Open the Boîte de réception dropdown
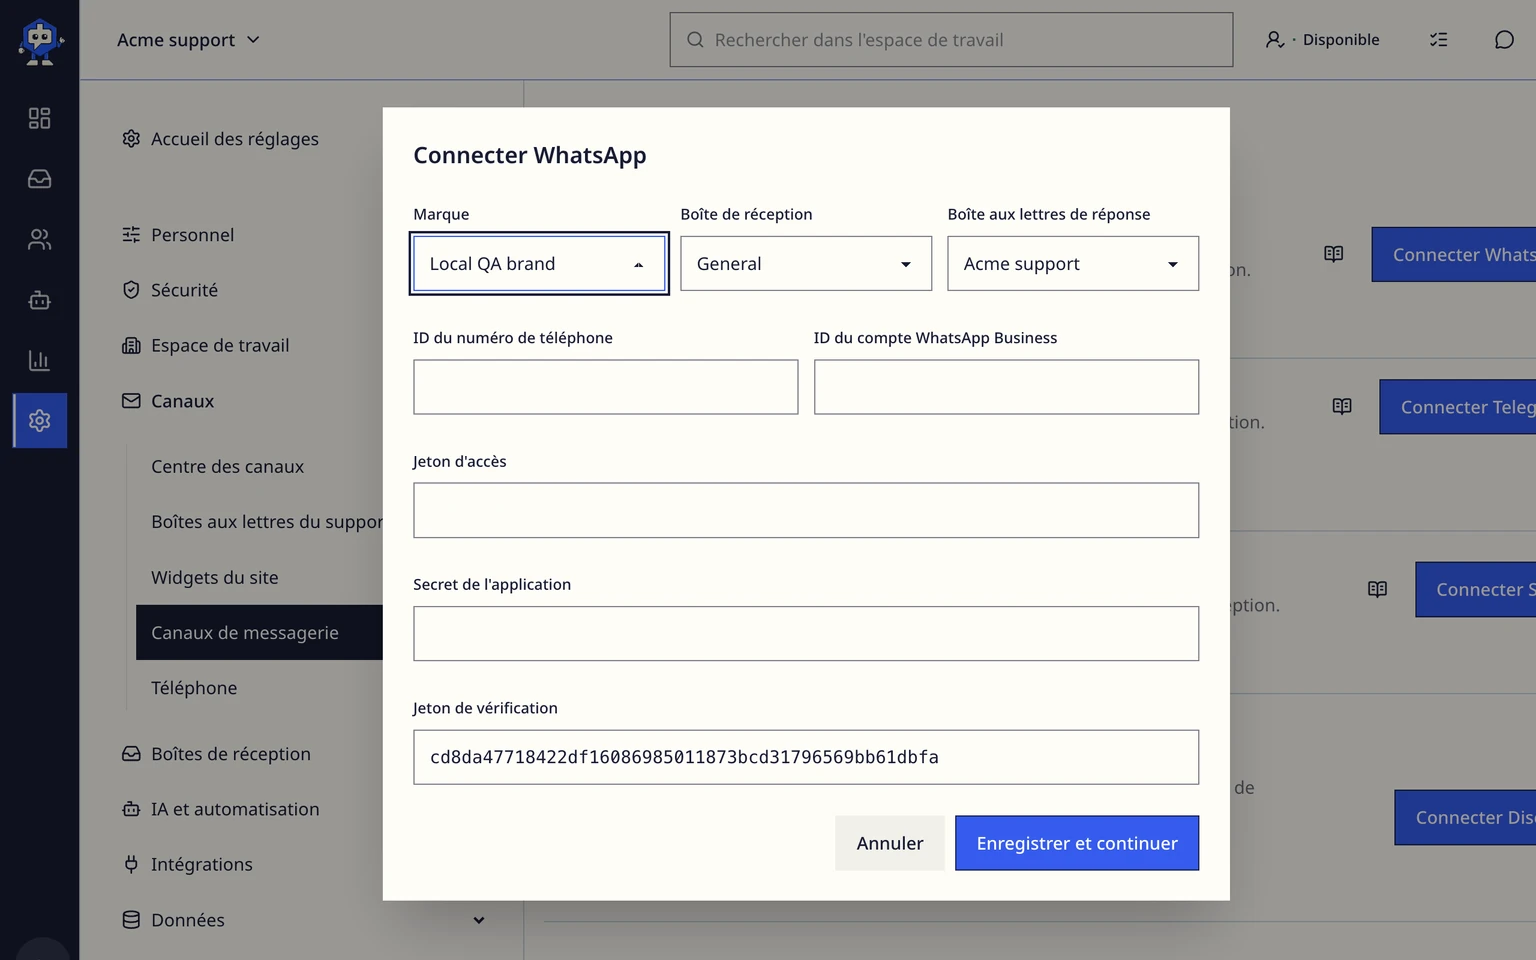This screenshot has height=960, width=1536. [x=806, y=264]
